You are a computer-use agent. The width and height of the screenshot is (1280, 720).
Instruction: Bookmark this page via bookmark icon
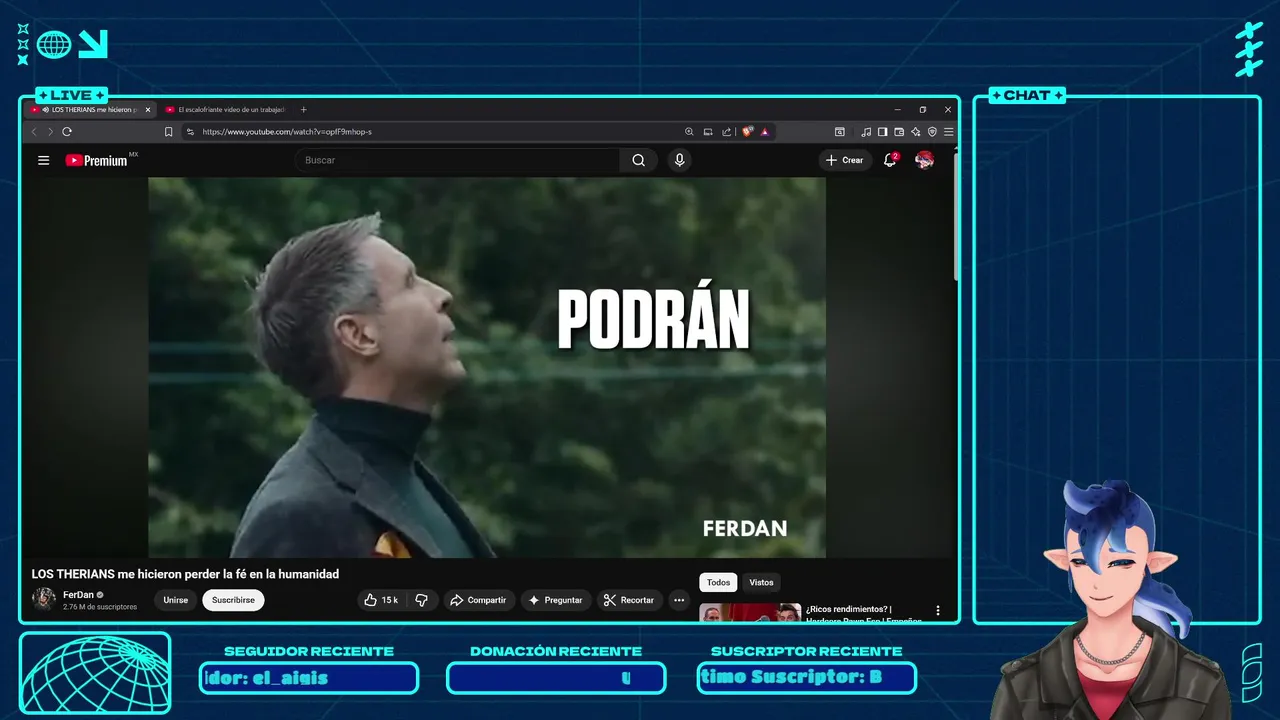click(168, 132)
